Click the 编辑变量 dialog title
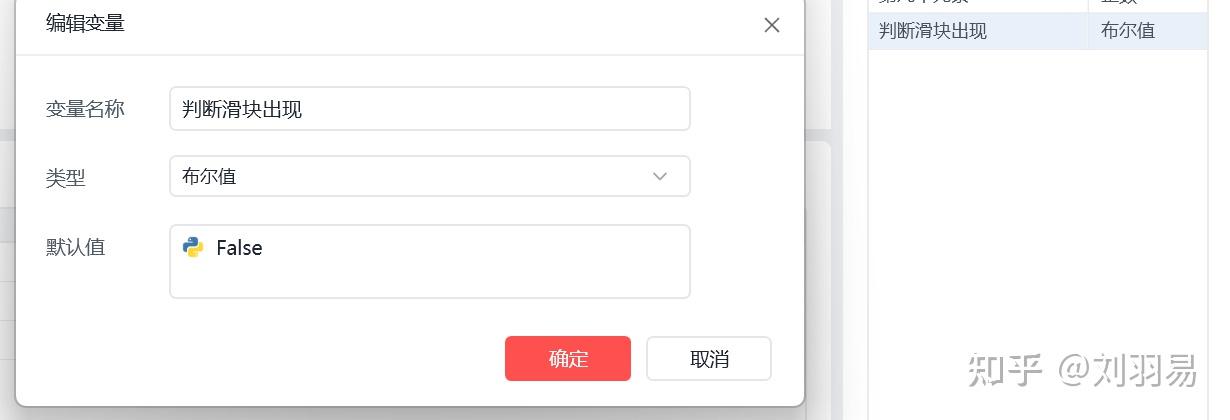1230x420 pixels. (x=85, y=24)
